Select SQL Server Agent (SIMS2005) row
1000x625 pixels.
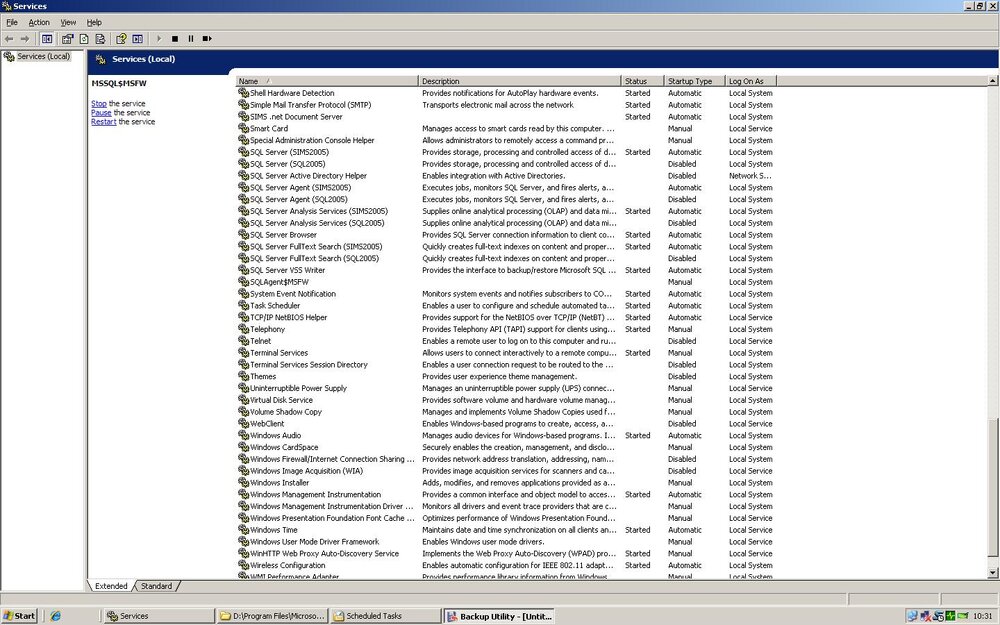click(x=506, y=188)
